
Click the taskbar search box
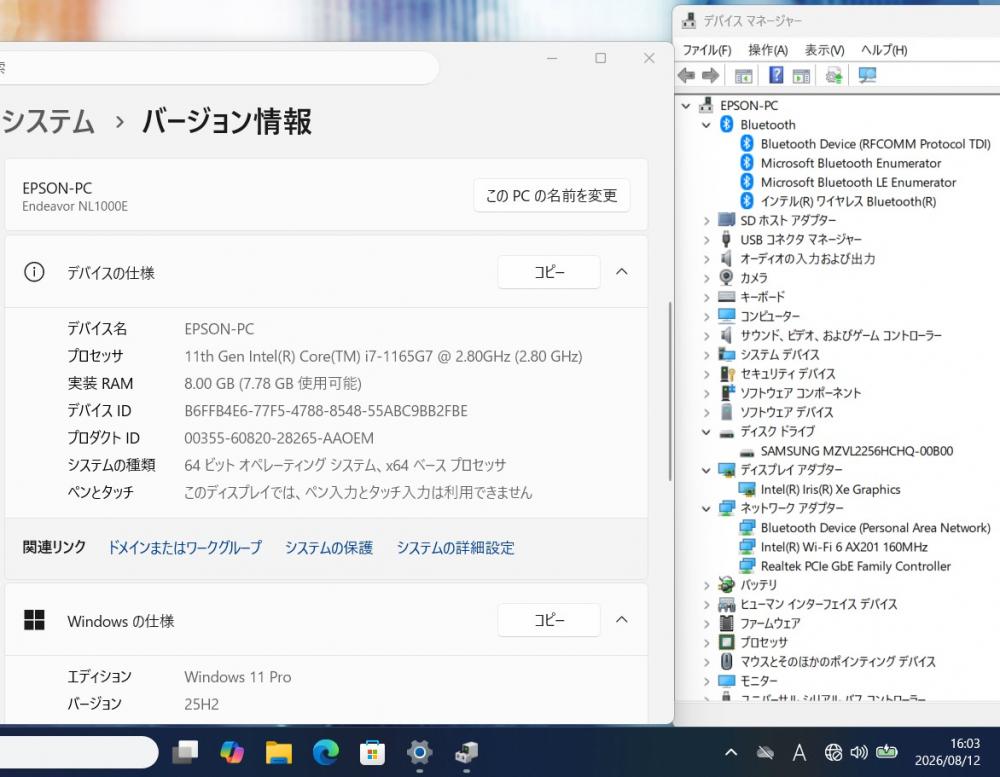point(79,752)
